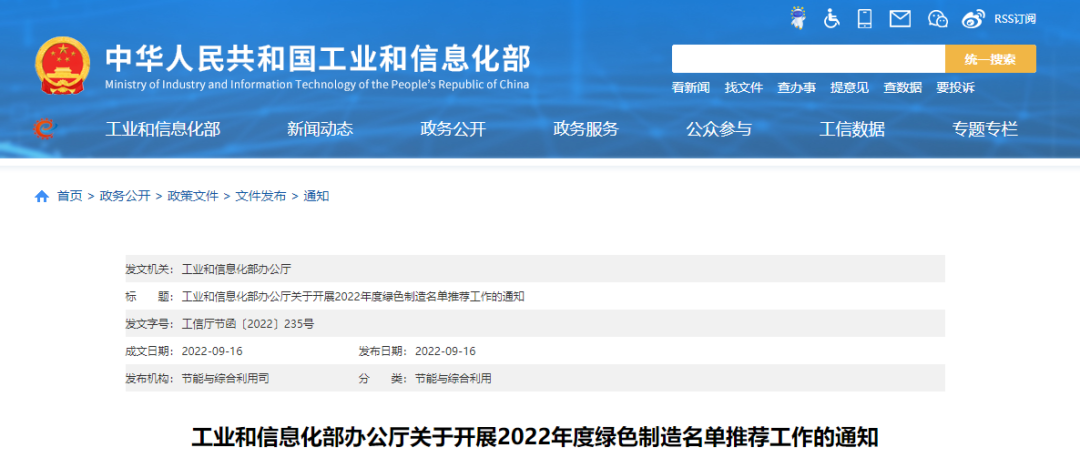Select 政务服务 in the navigation bar

click(x=586, y=128)
